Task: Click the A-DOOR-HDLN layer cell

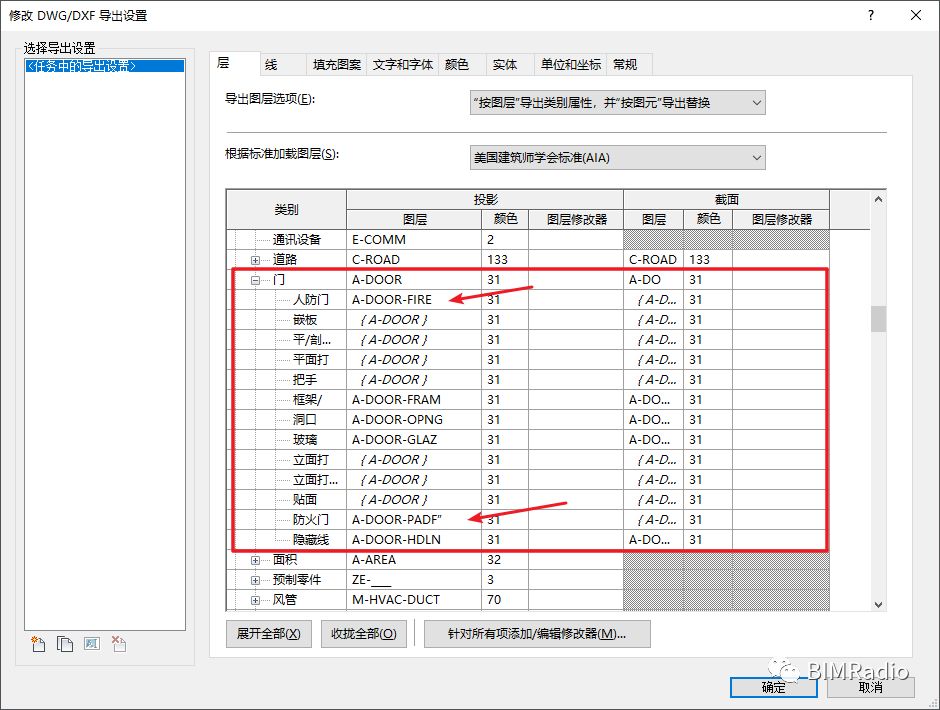Action: [x=414, y=540]
